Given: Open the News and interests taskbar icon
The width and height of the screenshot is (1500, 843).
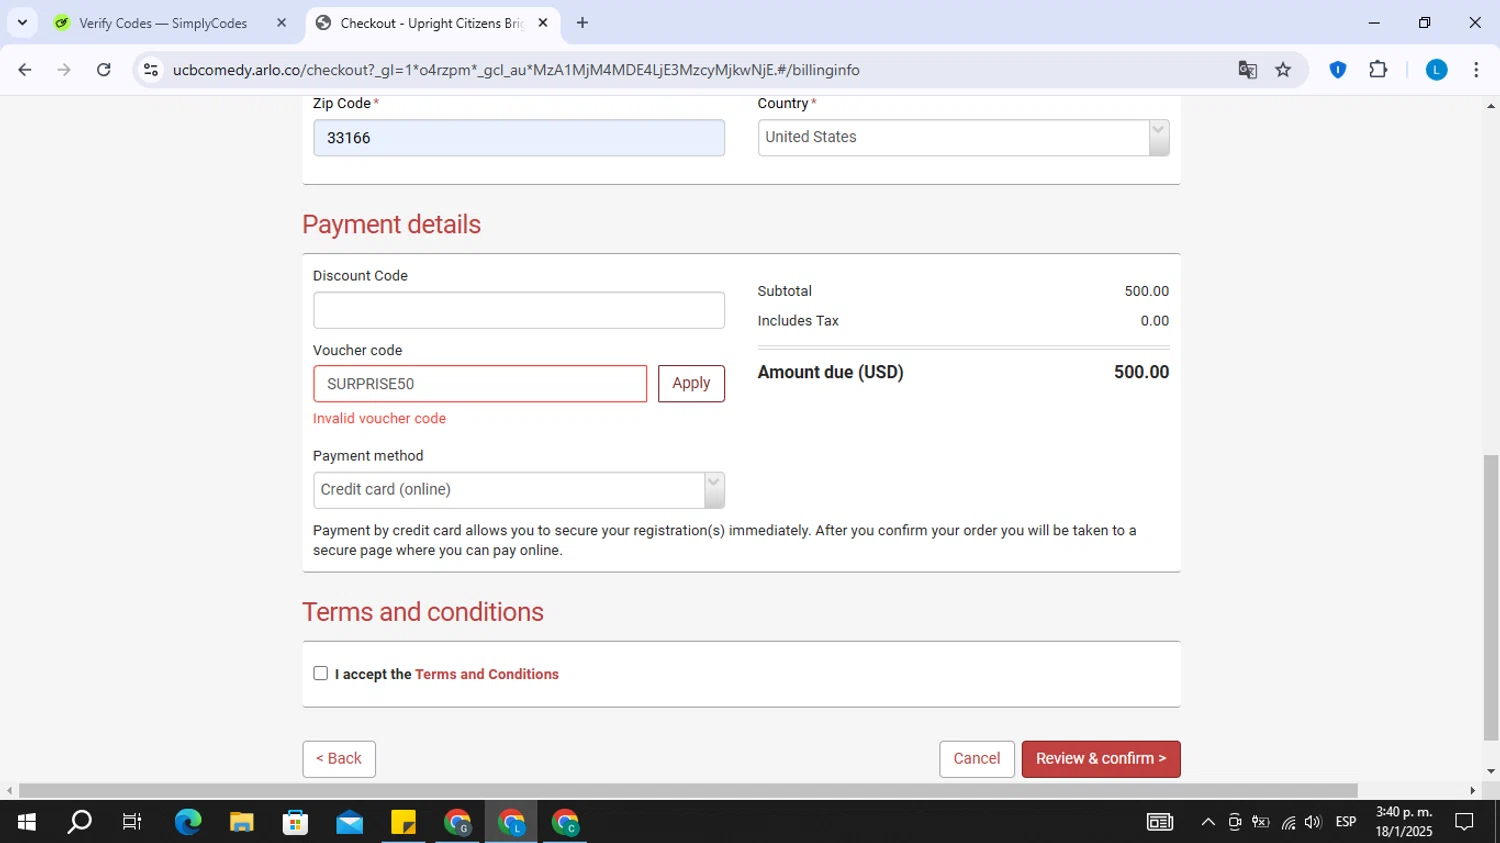Looking at the screenshot, I should 1160,822.
